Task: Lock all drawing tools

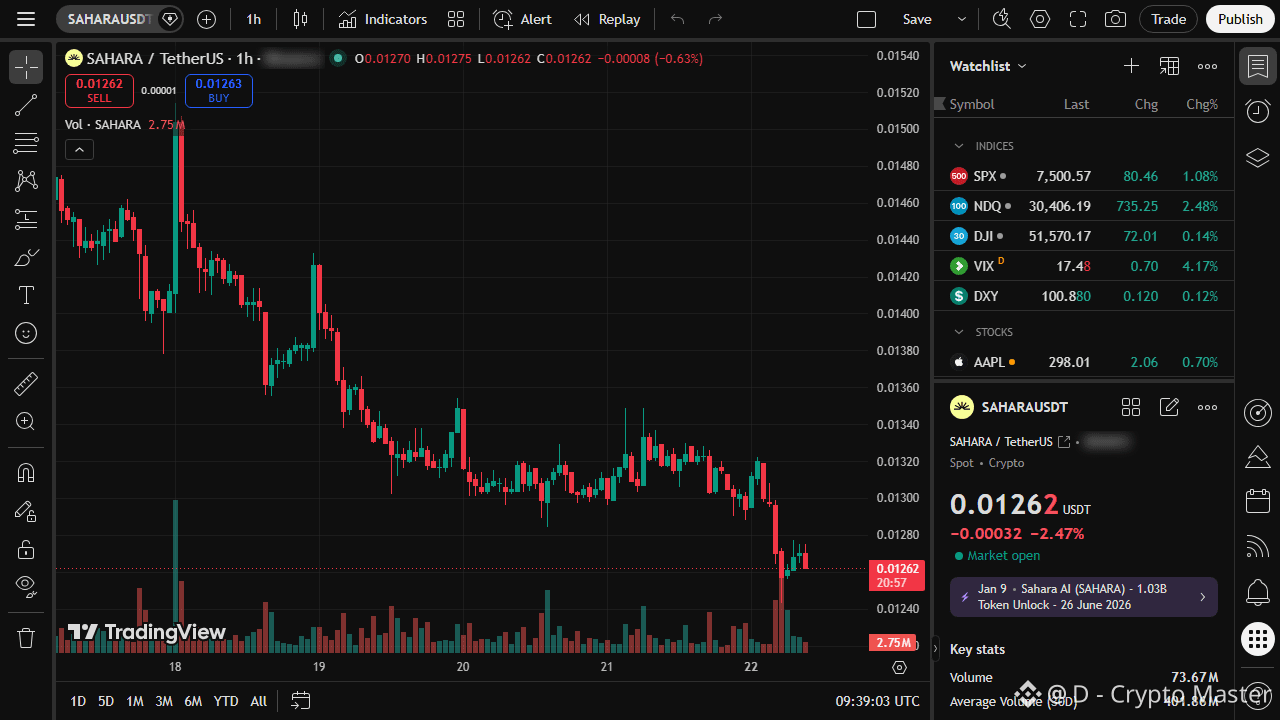Action: coord(26,549)
